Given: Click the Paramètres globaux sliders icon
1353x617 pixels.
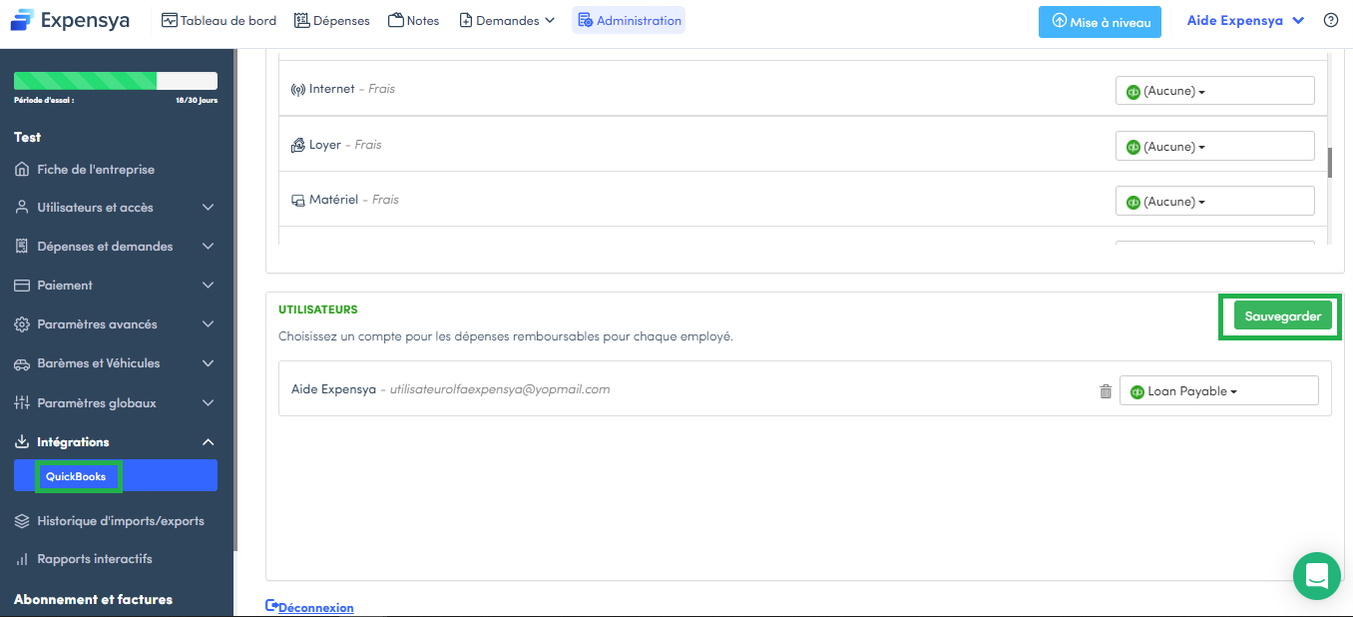Looking at the screenshot, I should point(22,403).
